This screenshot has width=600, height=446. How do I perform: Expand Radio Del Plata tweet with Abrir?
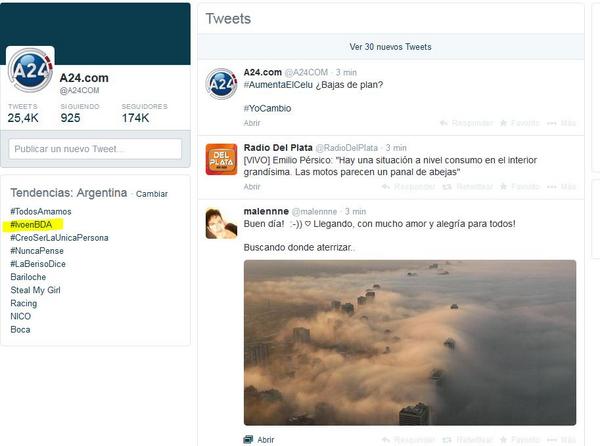pos(252,186)
